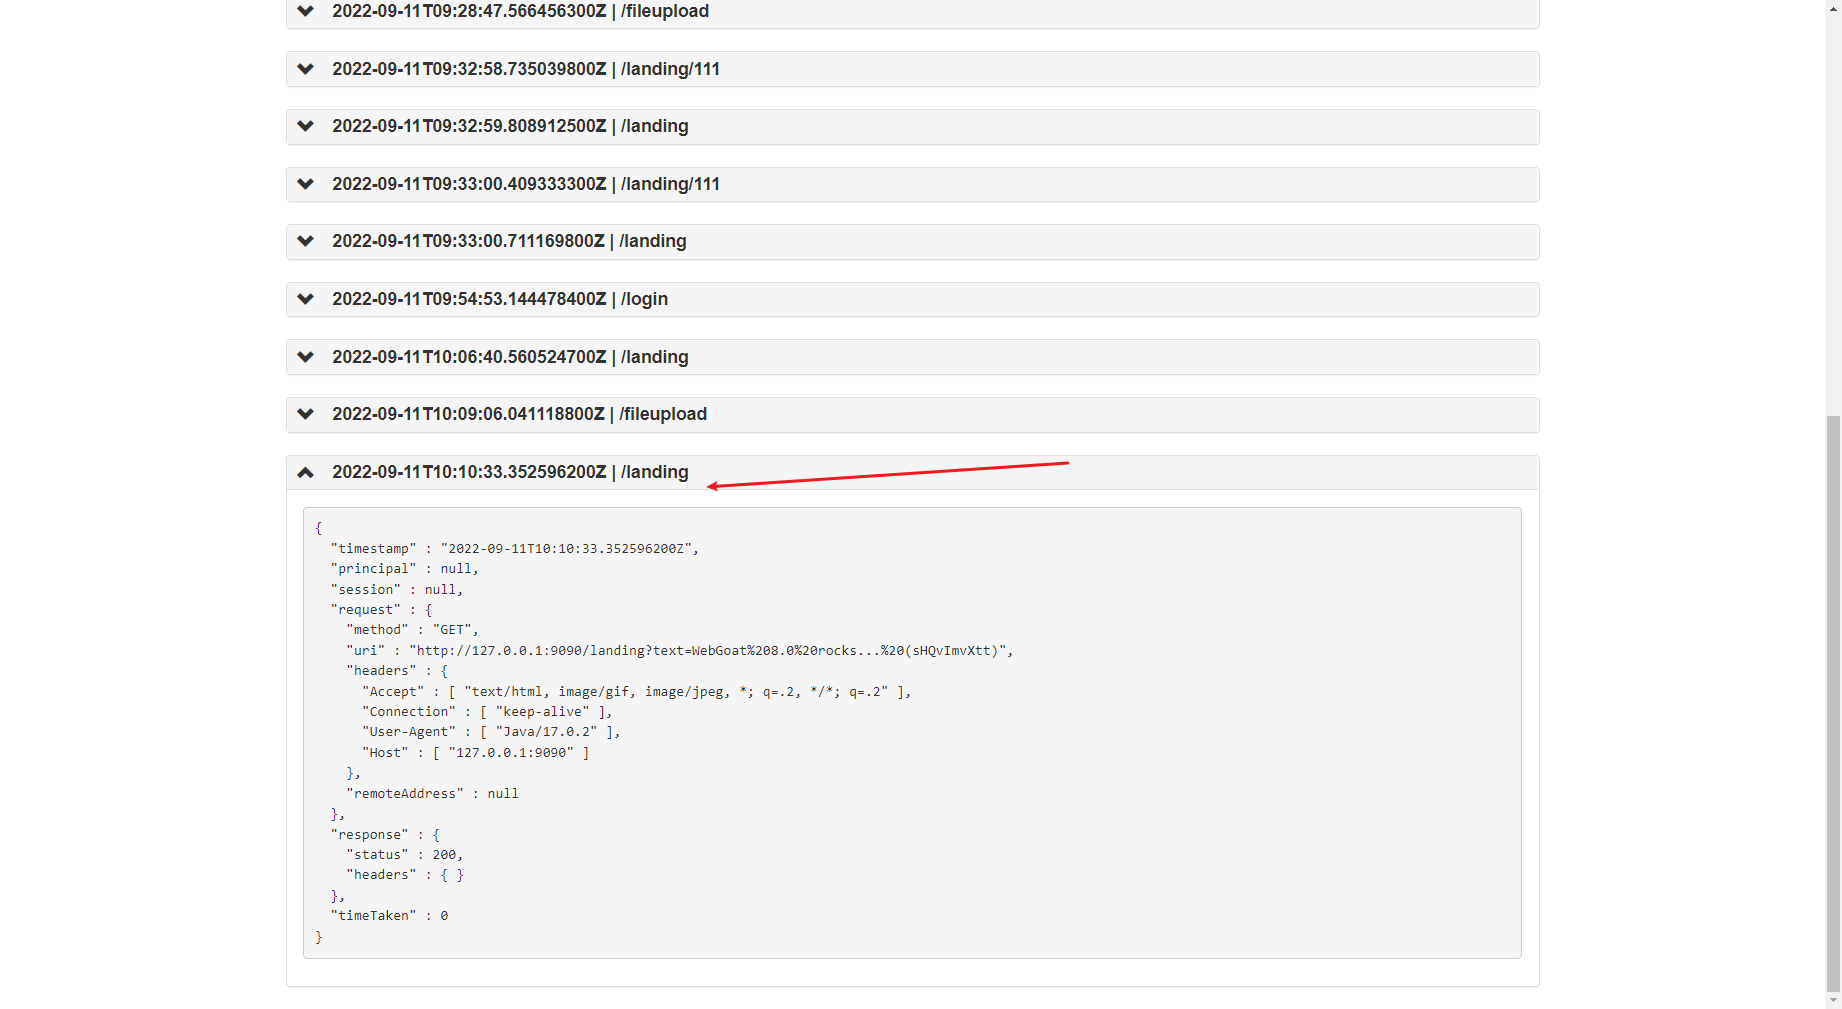Open request titled 2022-09-11T09:28:47.566456300Z | /fileupload
The image size is (1842, 1009).
point(520,11)
